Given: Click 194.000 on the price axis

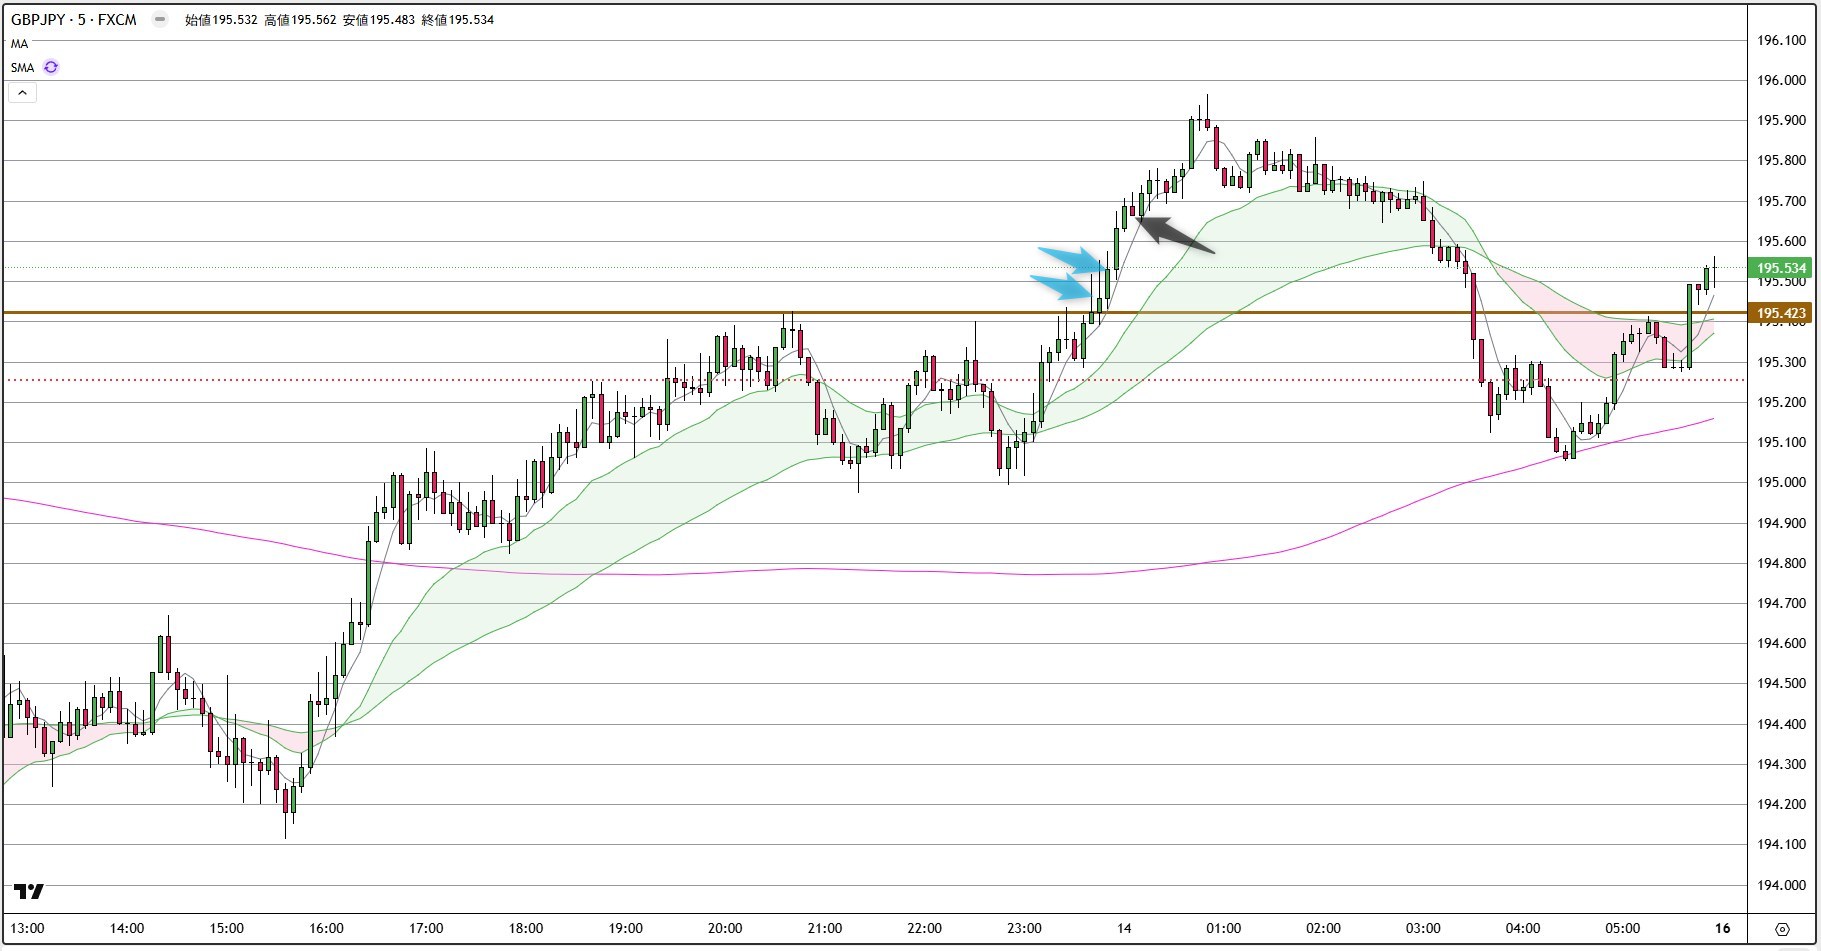Looking at the screenshot, I should pyautogui.click(x=1782, y=885).
